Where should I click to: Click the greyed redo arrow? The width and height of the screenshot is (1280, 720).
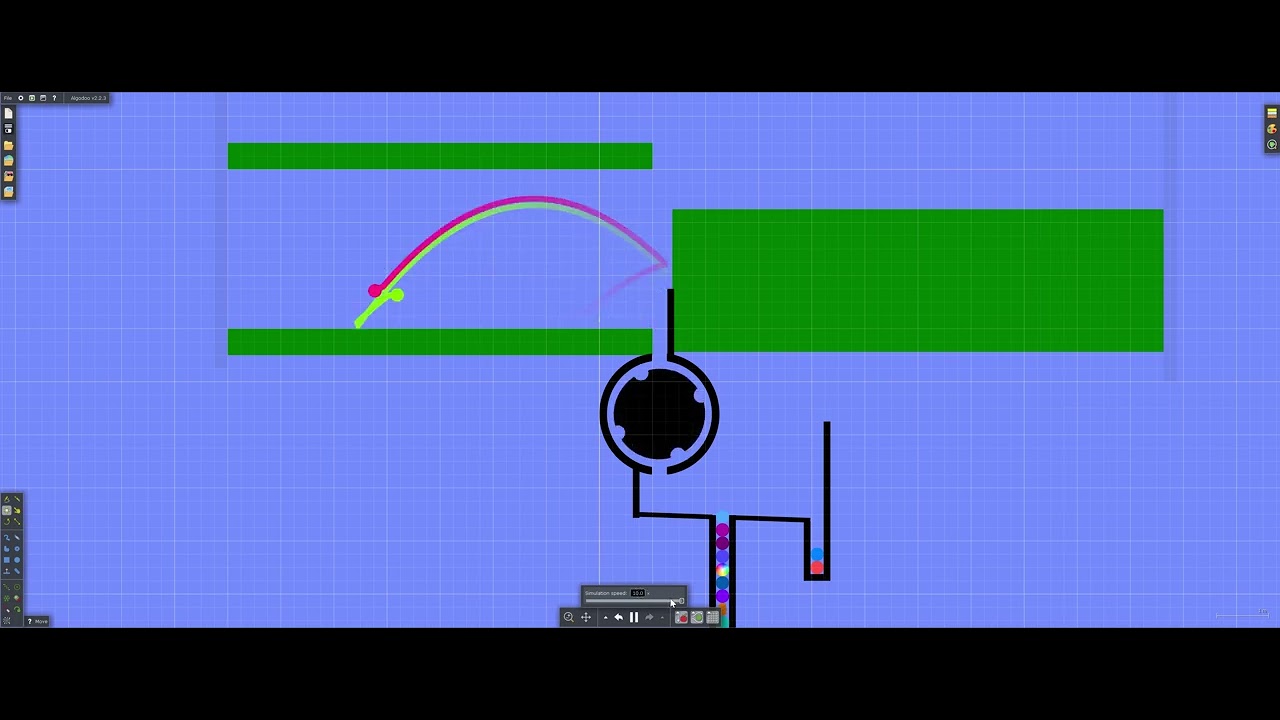649,617
